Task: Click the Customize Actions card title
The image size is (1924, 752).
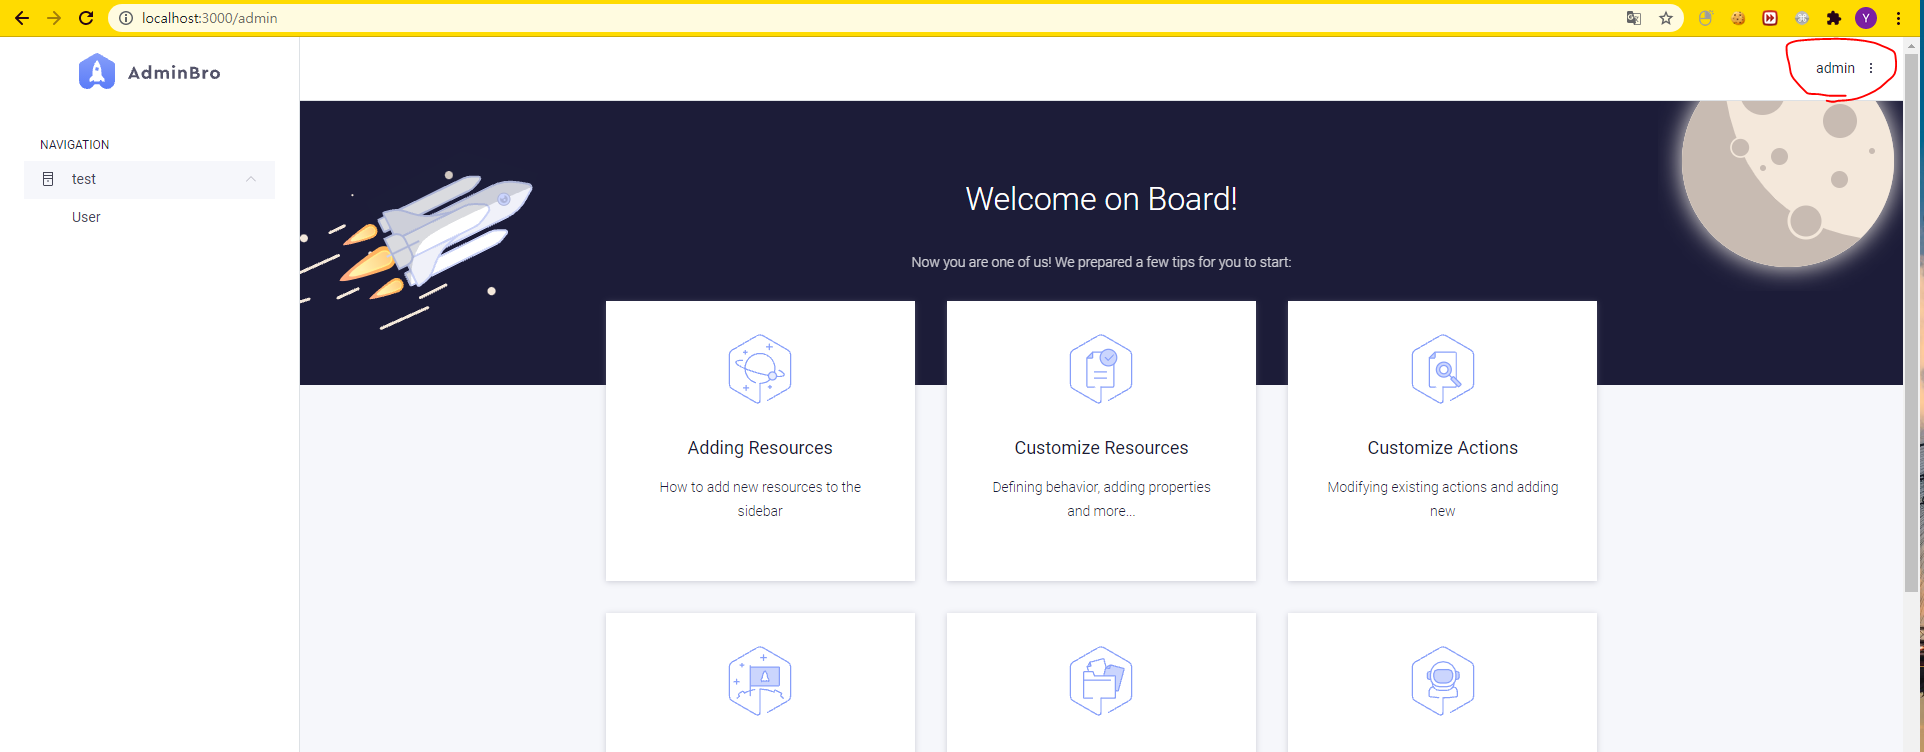Action: coord(1442,448)
